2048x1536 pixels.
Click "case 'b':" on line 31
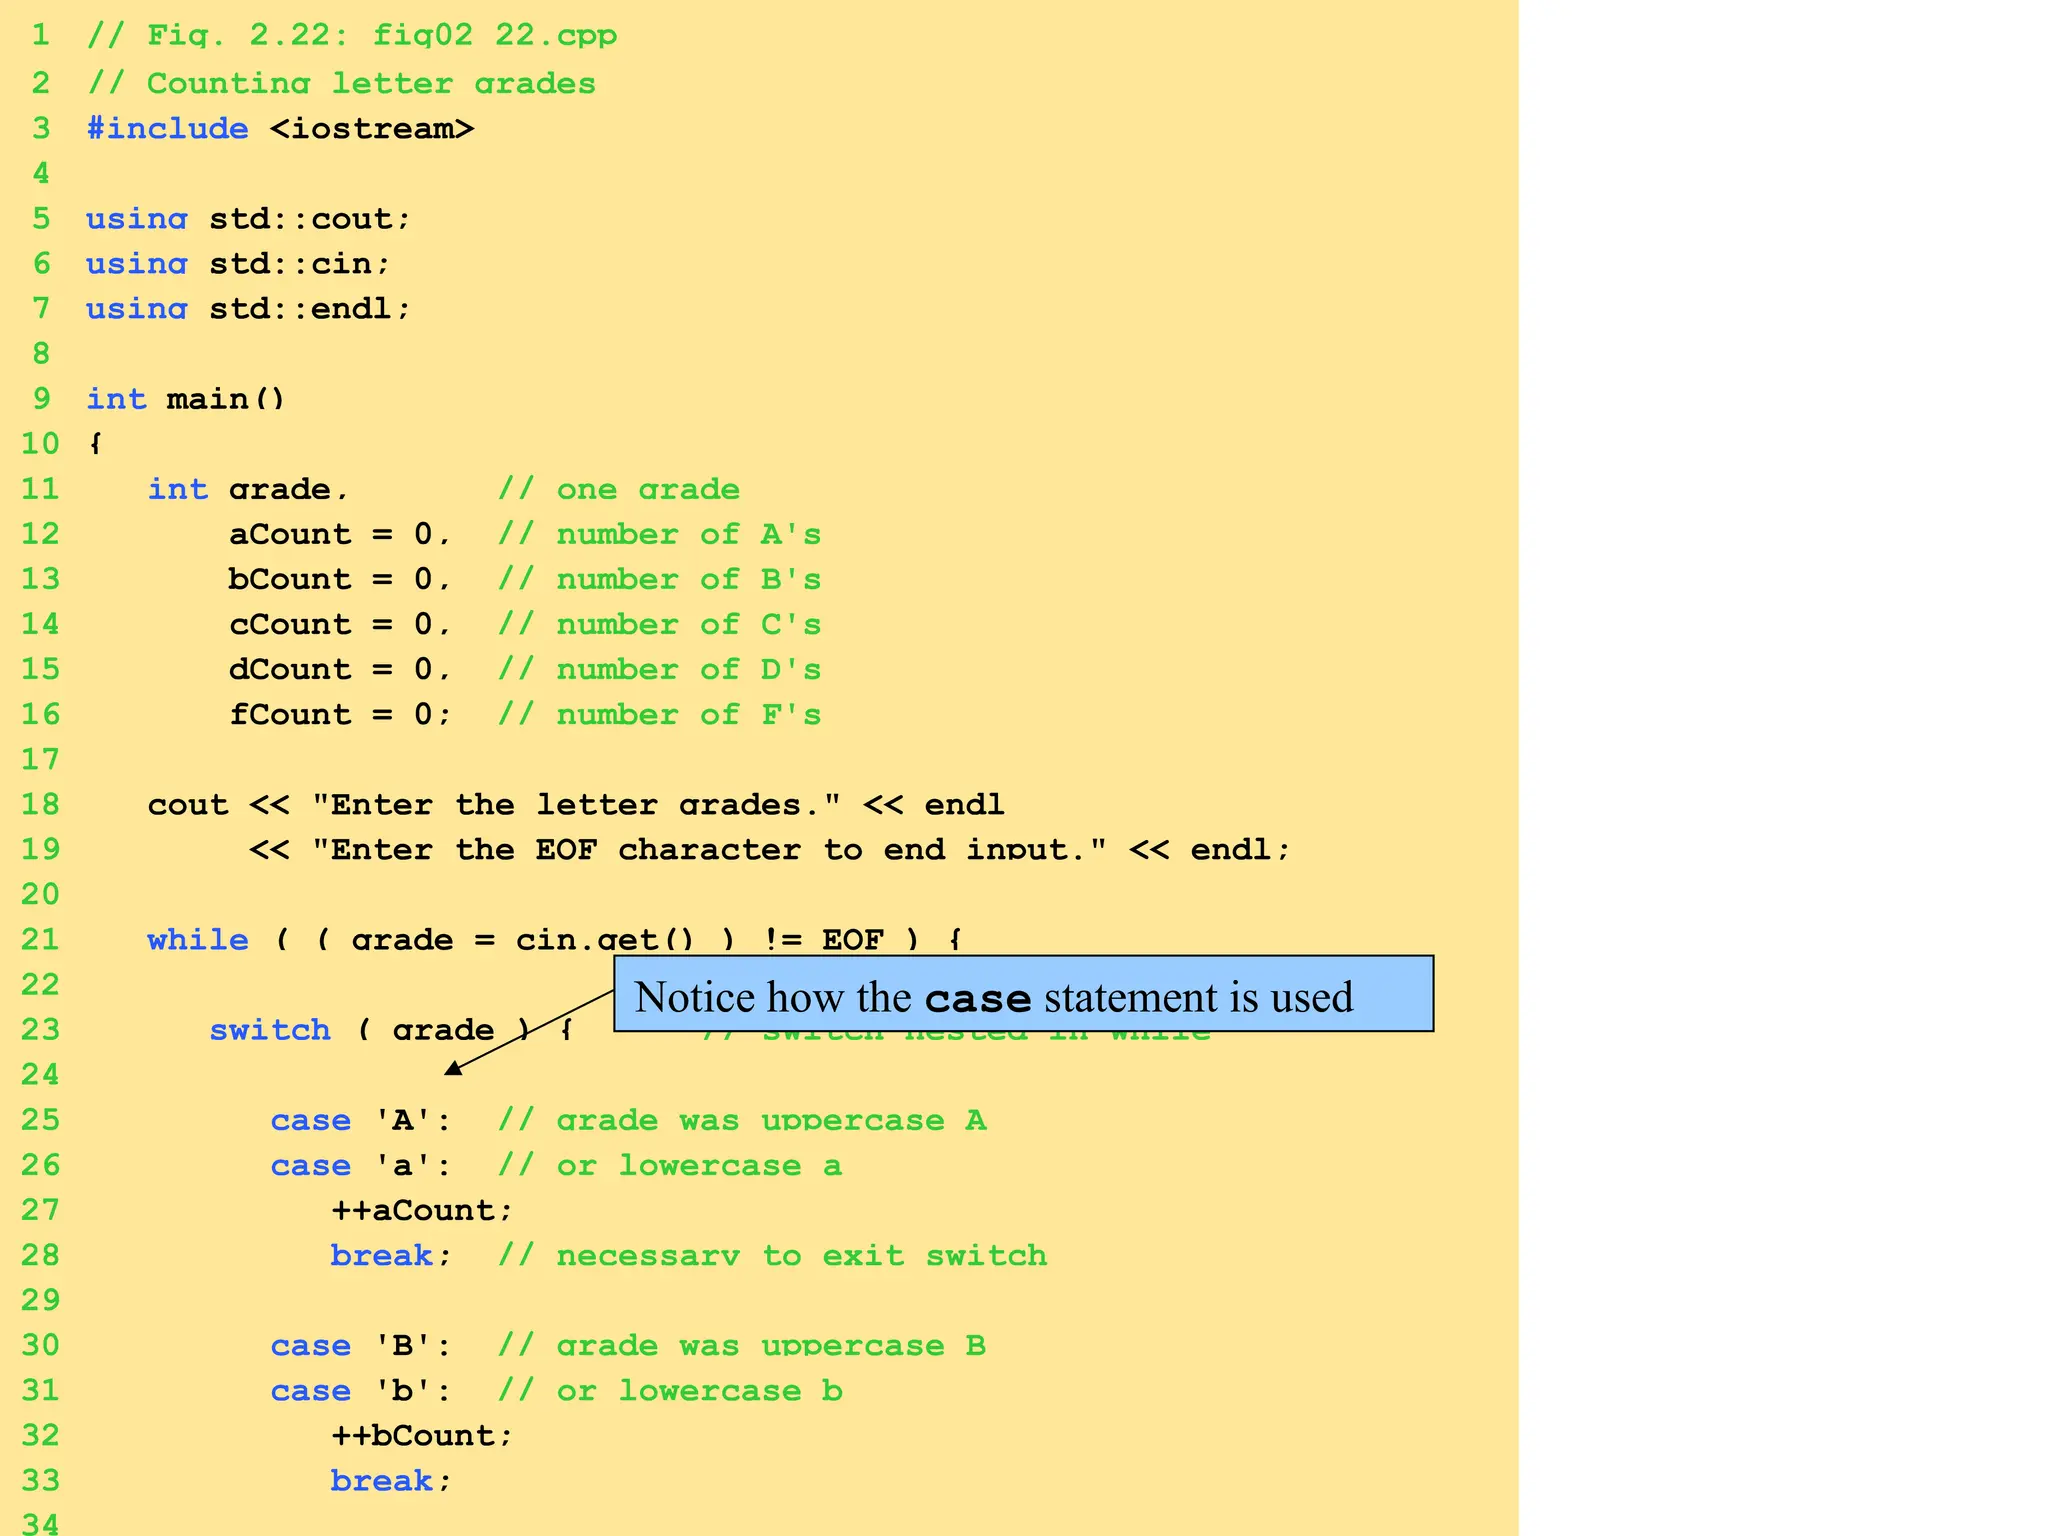click(x=361, y=1390)
